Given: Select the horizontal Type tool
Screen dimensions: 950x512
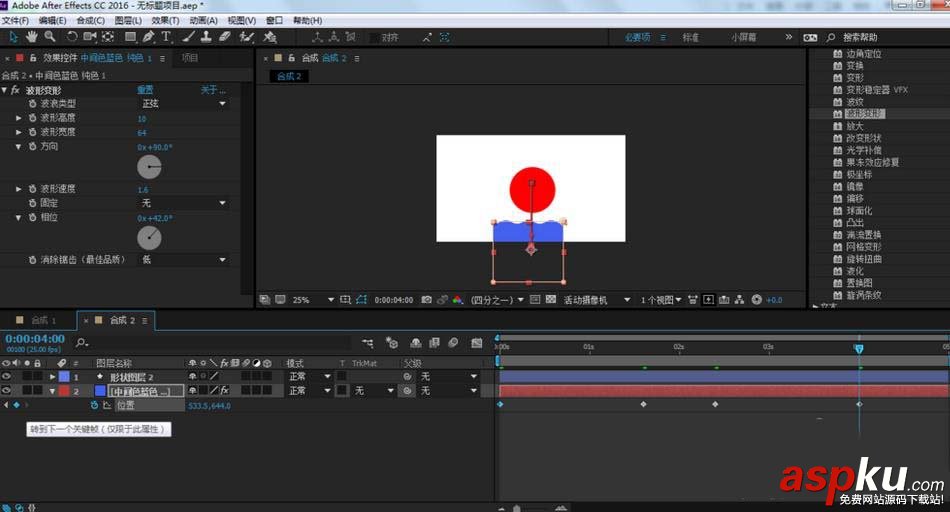Looking at the screenshot, I should tap(166, 37).
